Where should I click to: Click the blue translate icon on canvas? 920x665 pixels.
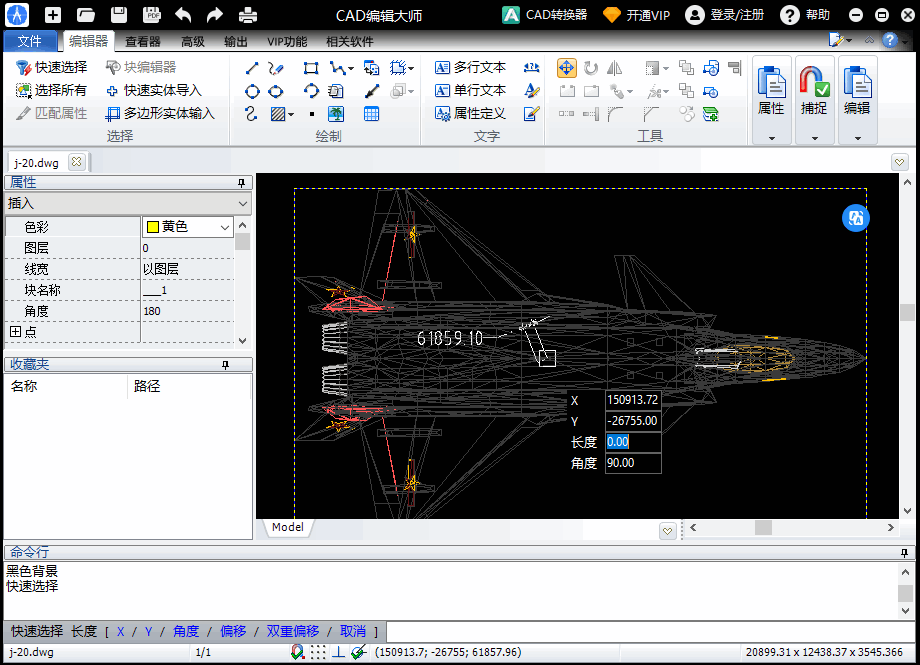point(856,219)
